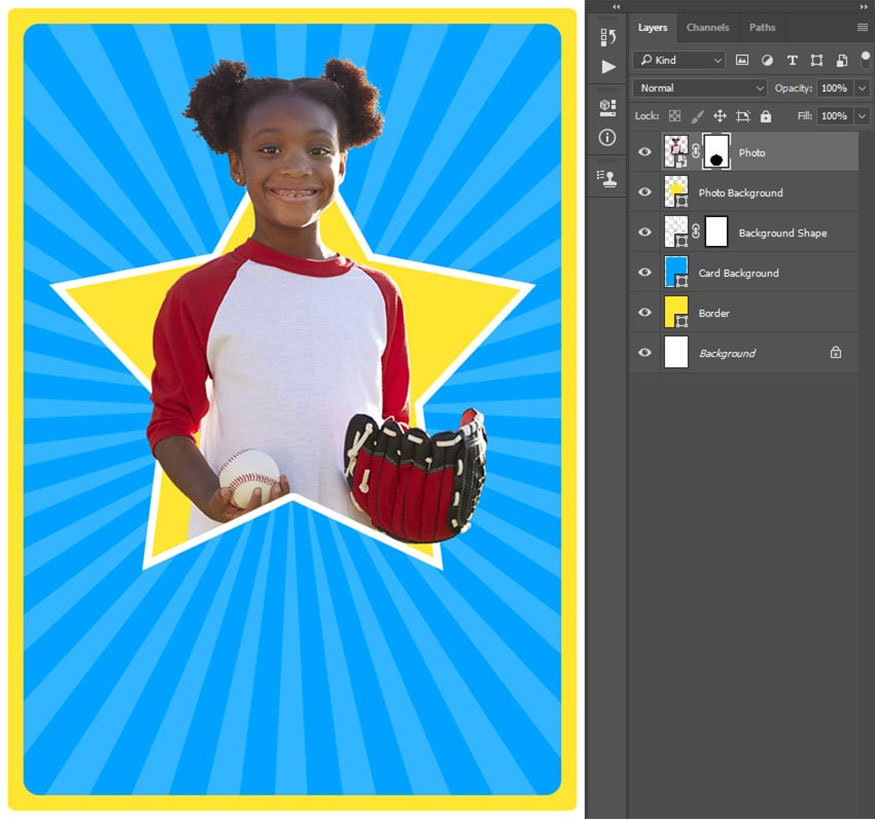Viewport: 875px width, 819px height.
Task: Click the lock image pixels brush icon
Action: tap(698, 116)
